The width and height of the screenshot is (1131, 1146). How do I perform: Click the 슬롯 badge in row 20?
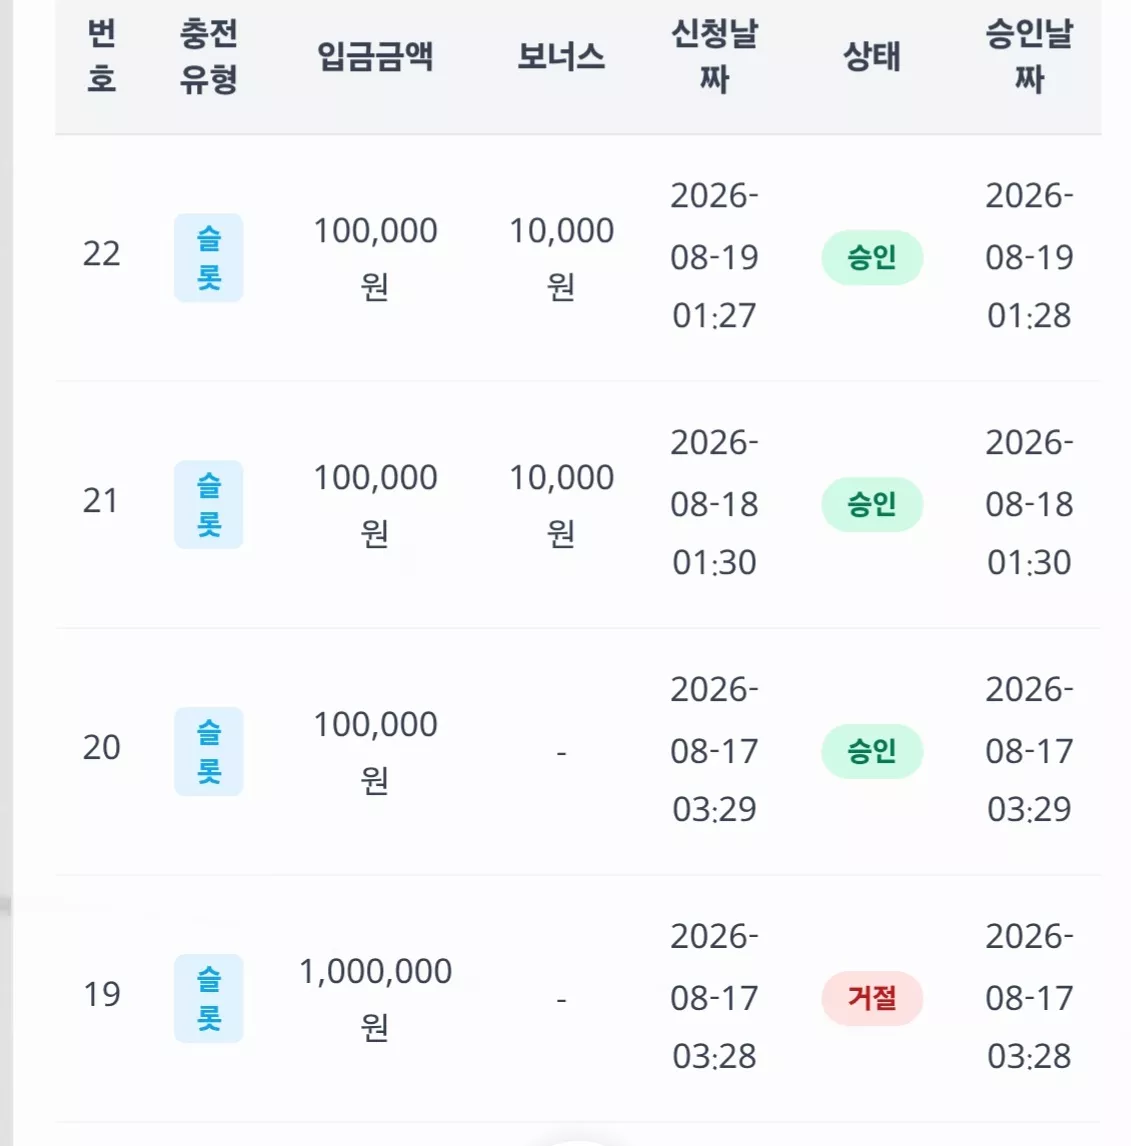(x=208, y=751)
